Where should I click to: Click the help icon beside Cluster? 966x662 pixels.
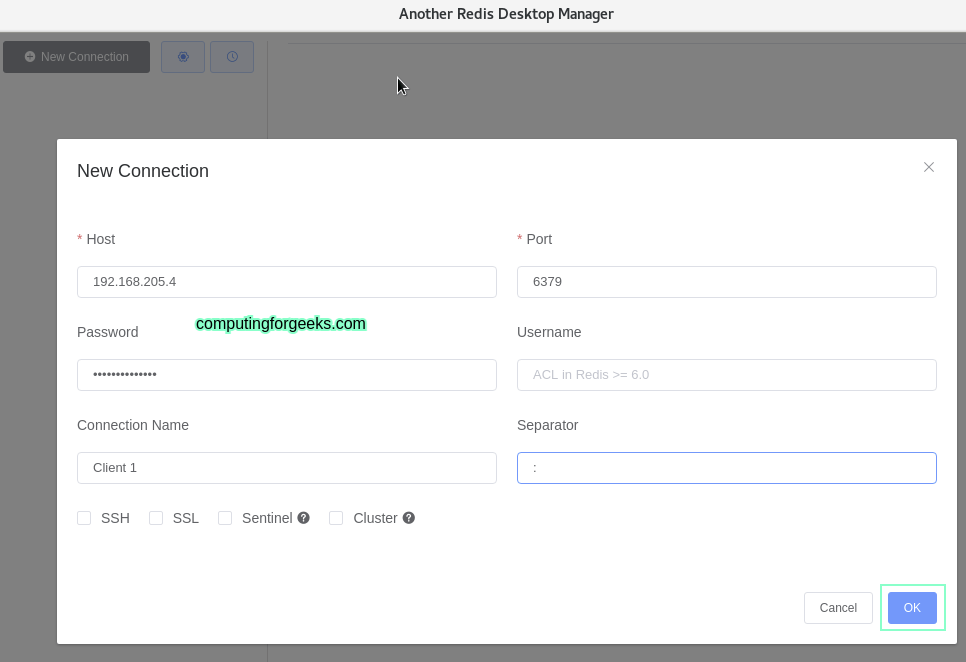408,518
